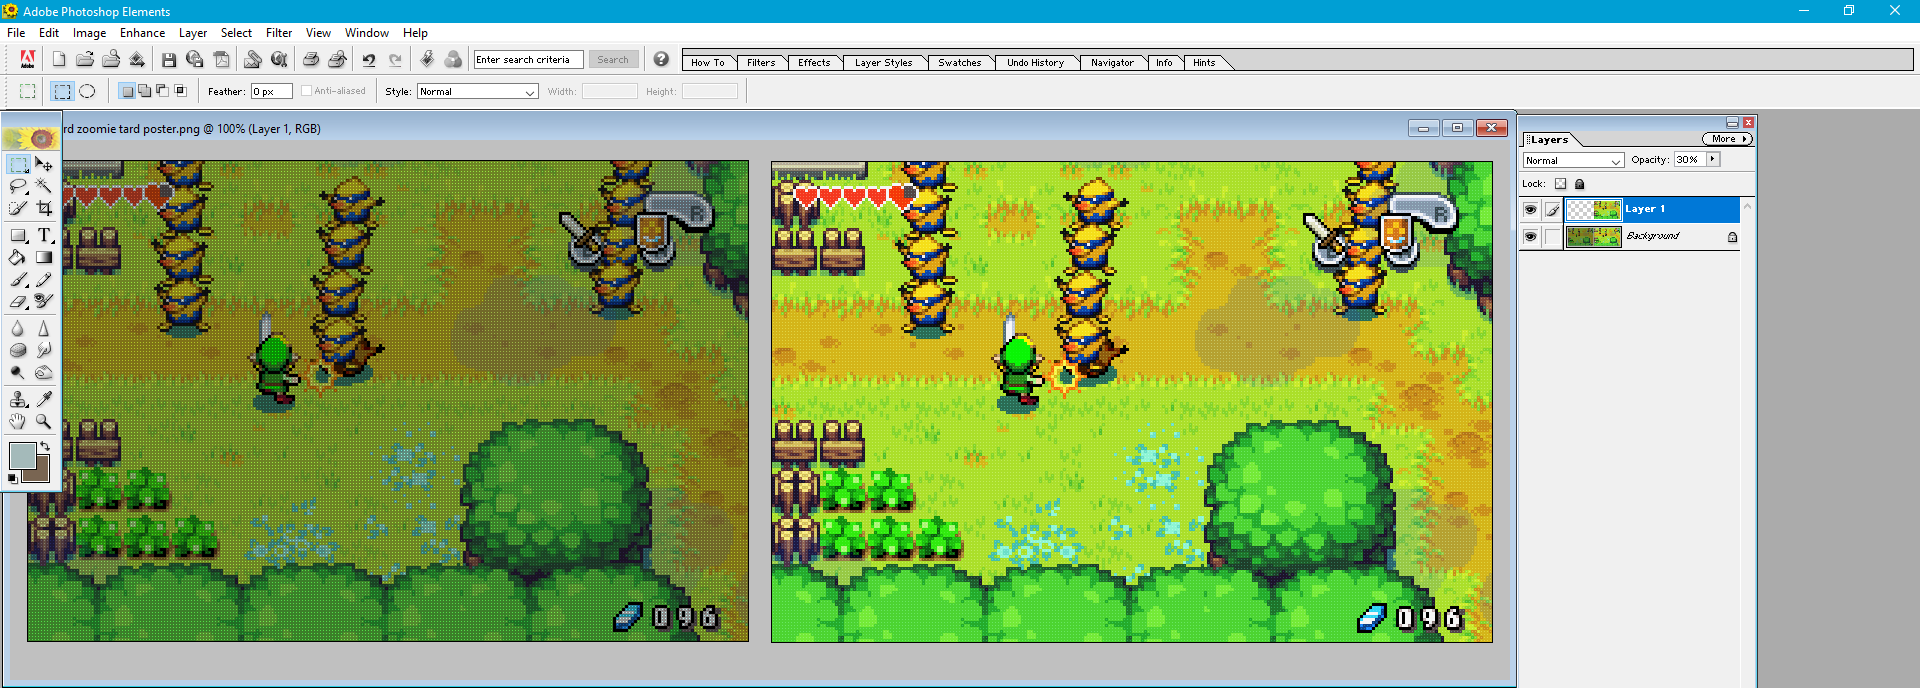
Task: Toggle Background layer link box
Action: pyautogui.click(x=1552, y=236)
